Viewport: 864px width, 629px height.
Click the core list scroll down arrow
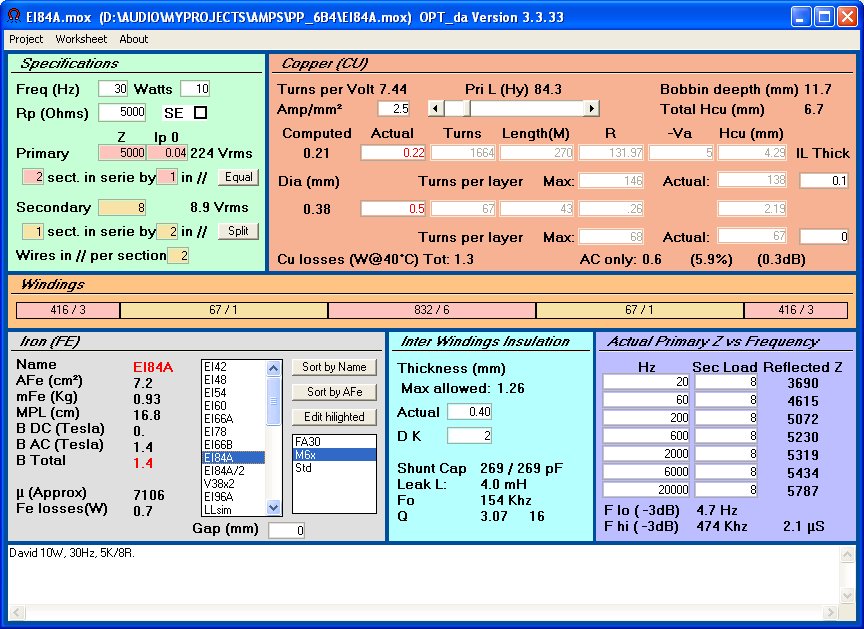click(274, 507)
